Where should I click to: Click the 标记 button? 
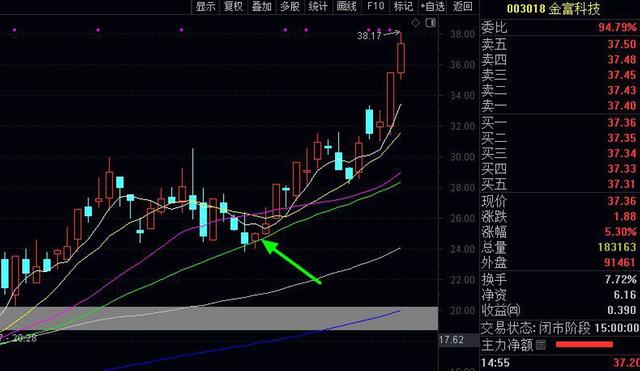403,7
